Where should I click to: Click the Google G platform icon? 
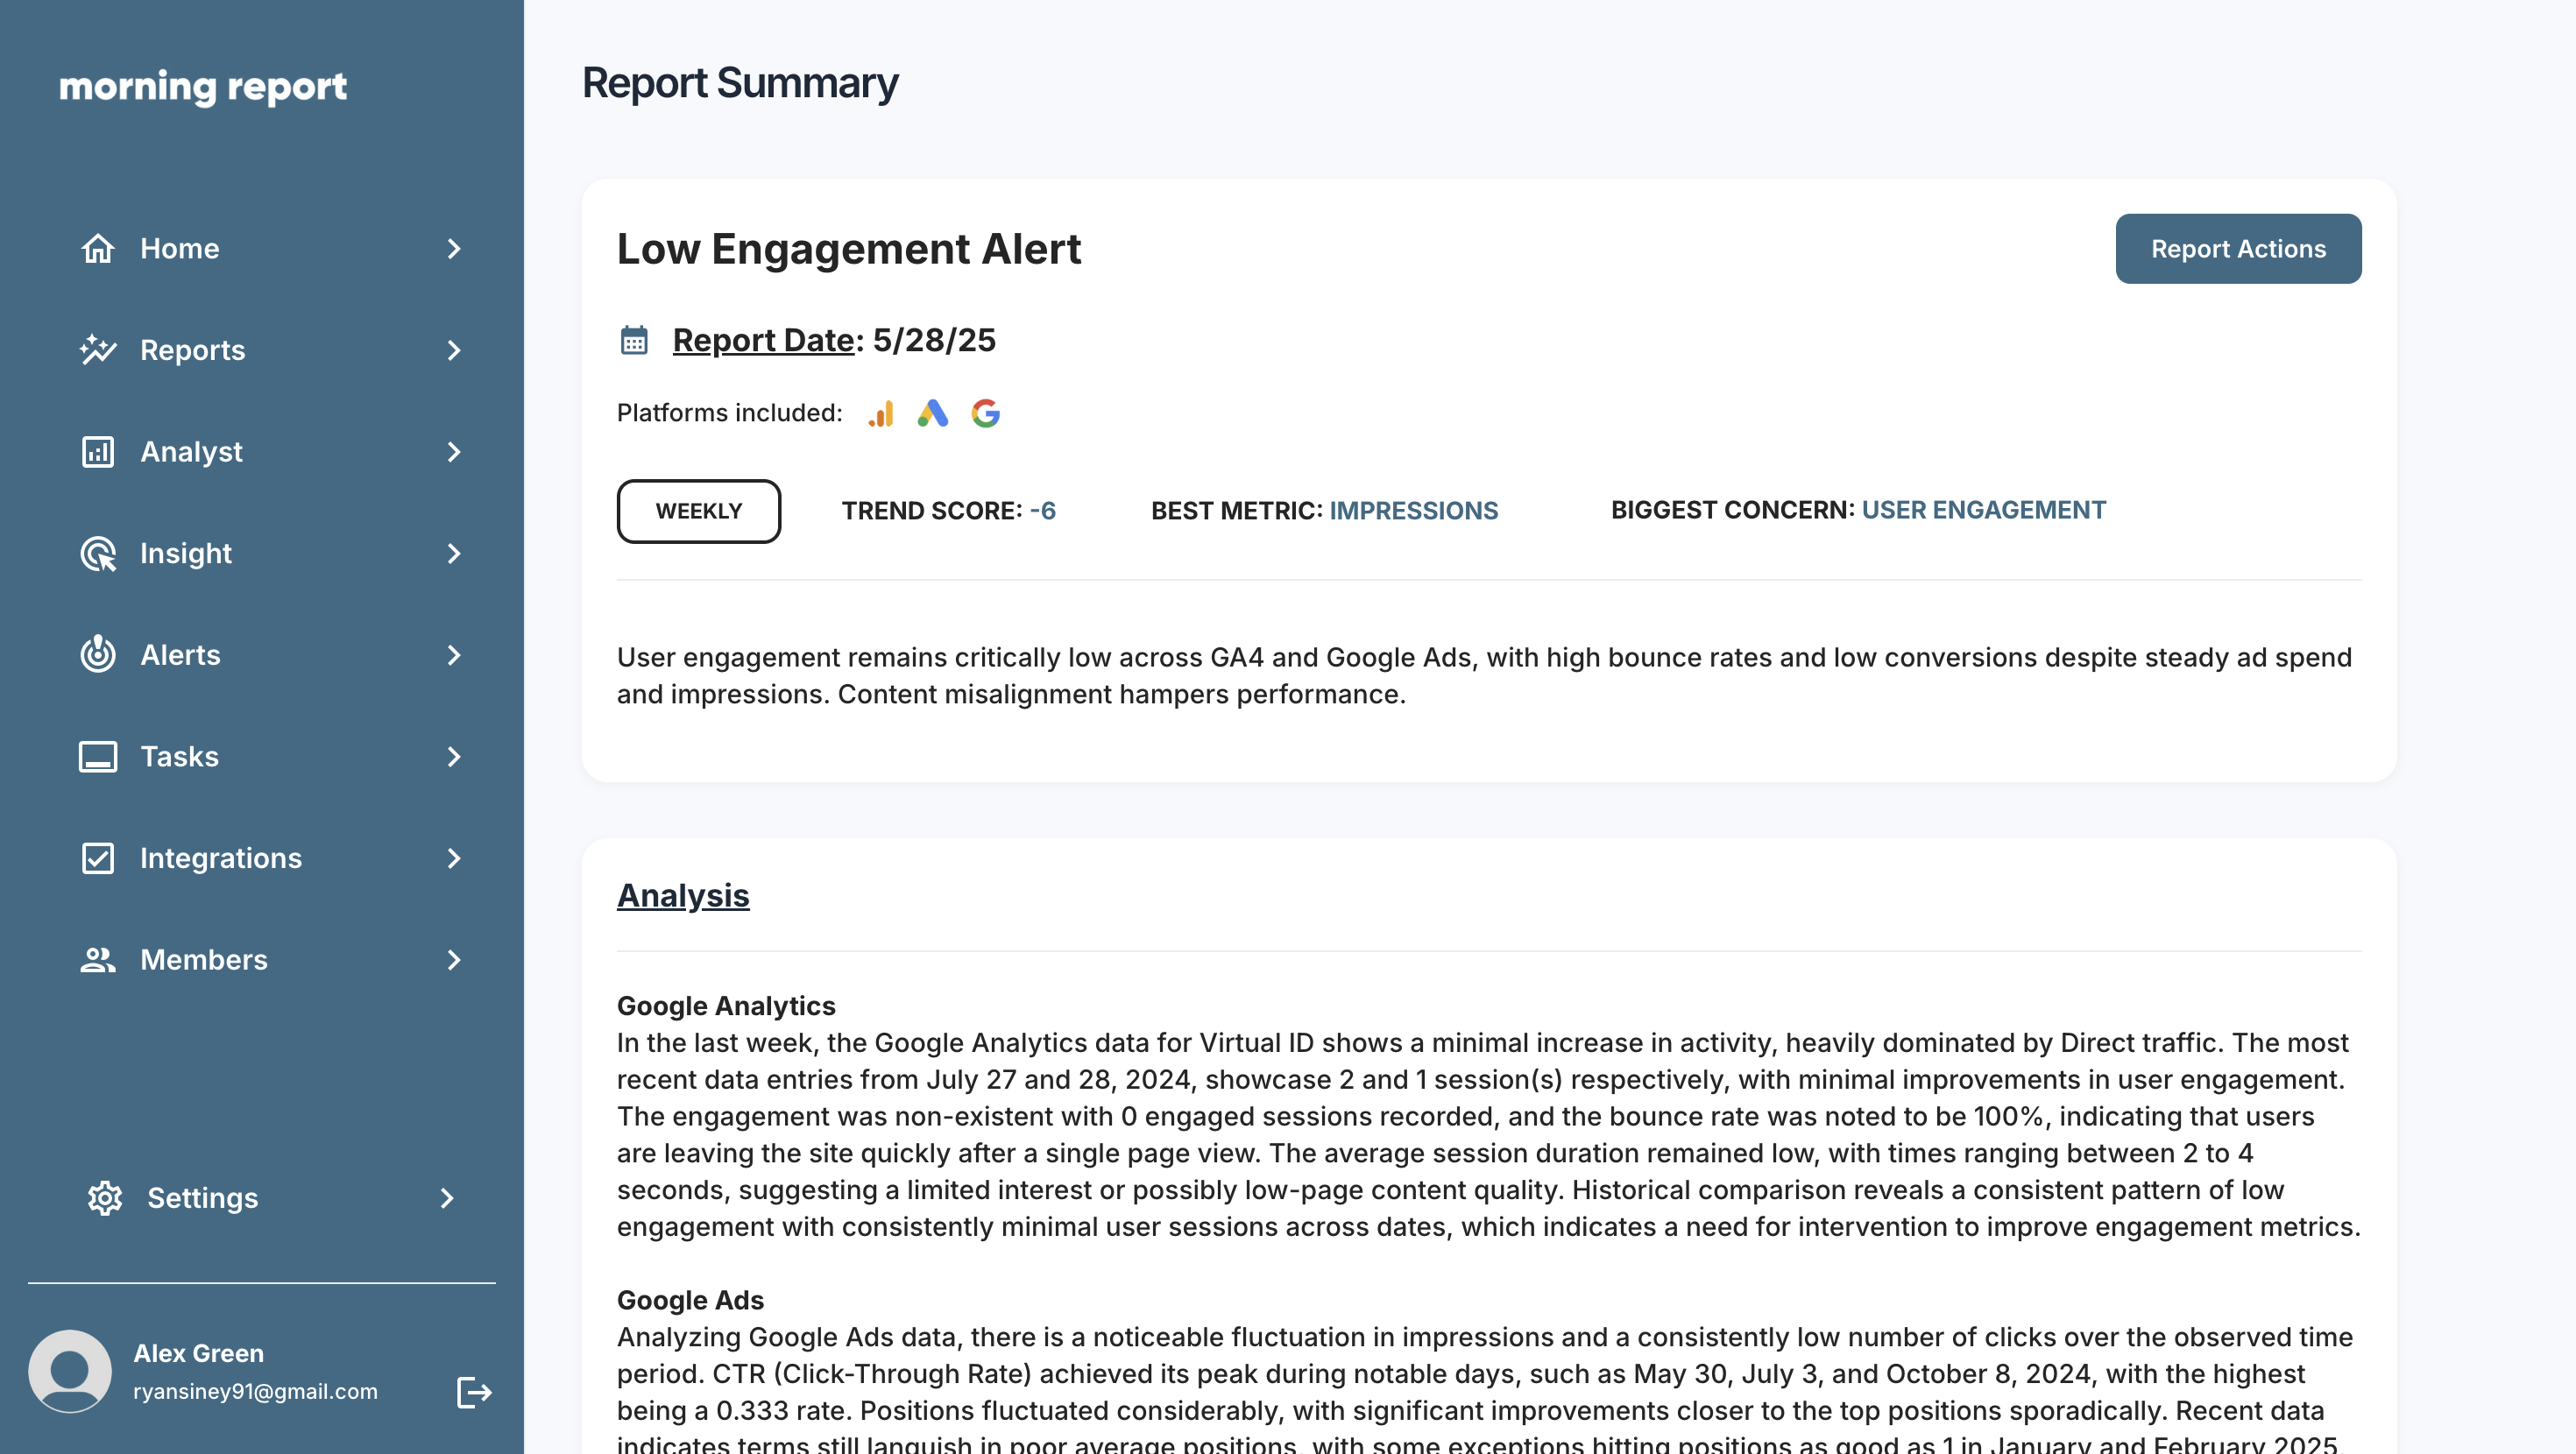point(986,413)
